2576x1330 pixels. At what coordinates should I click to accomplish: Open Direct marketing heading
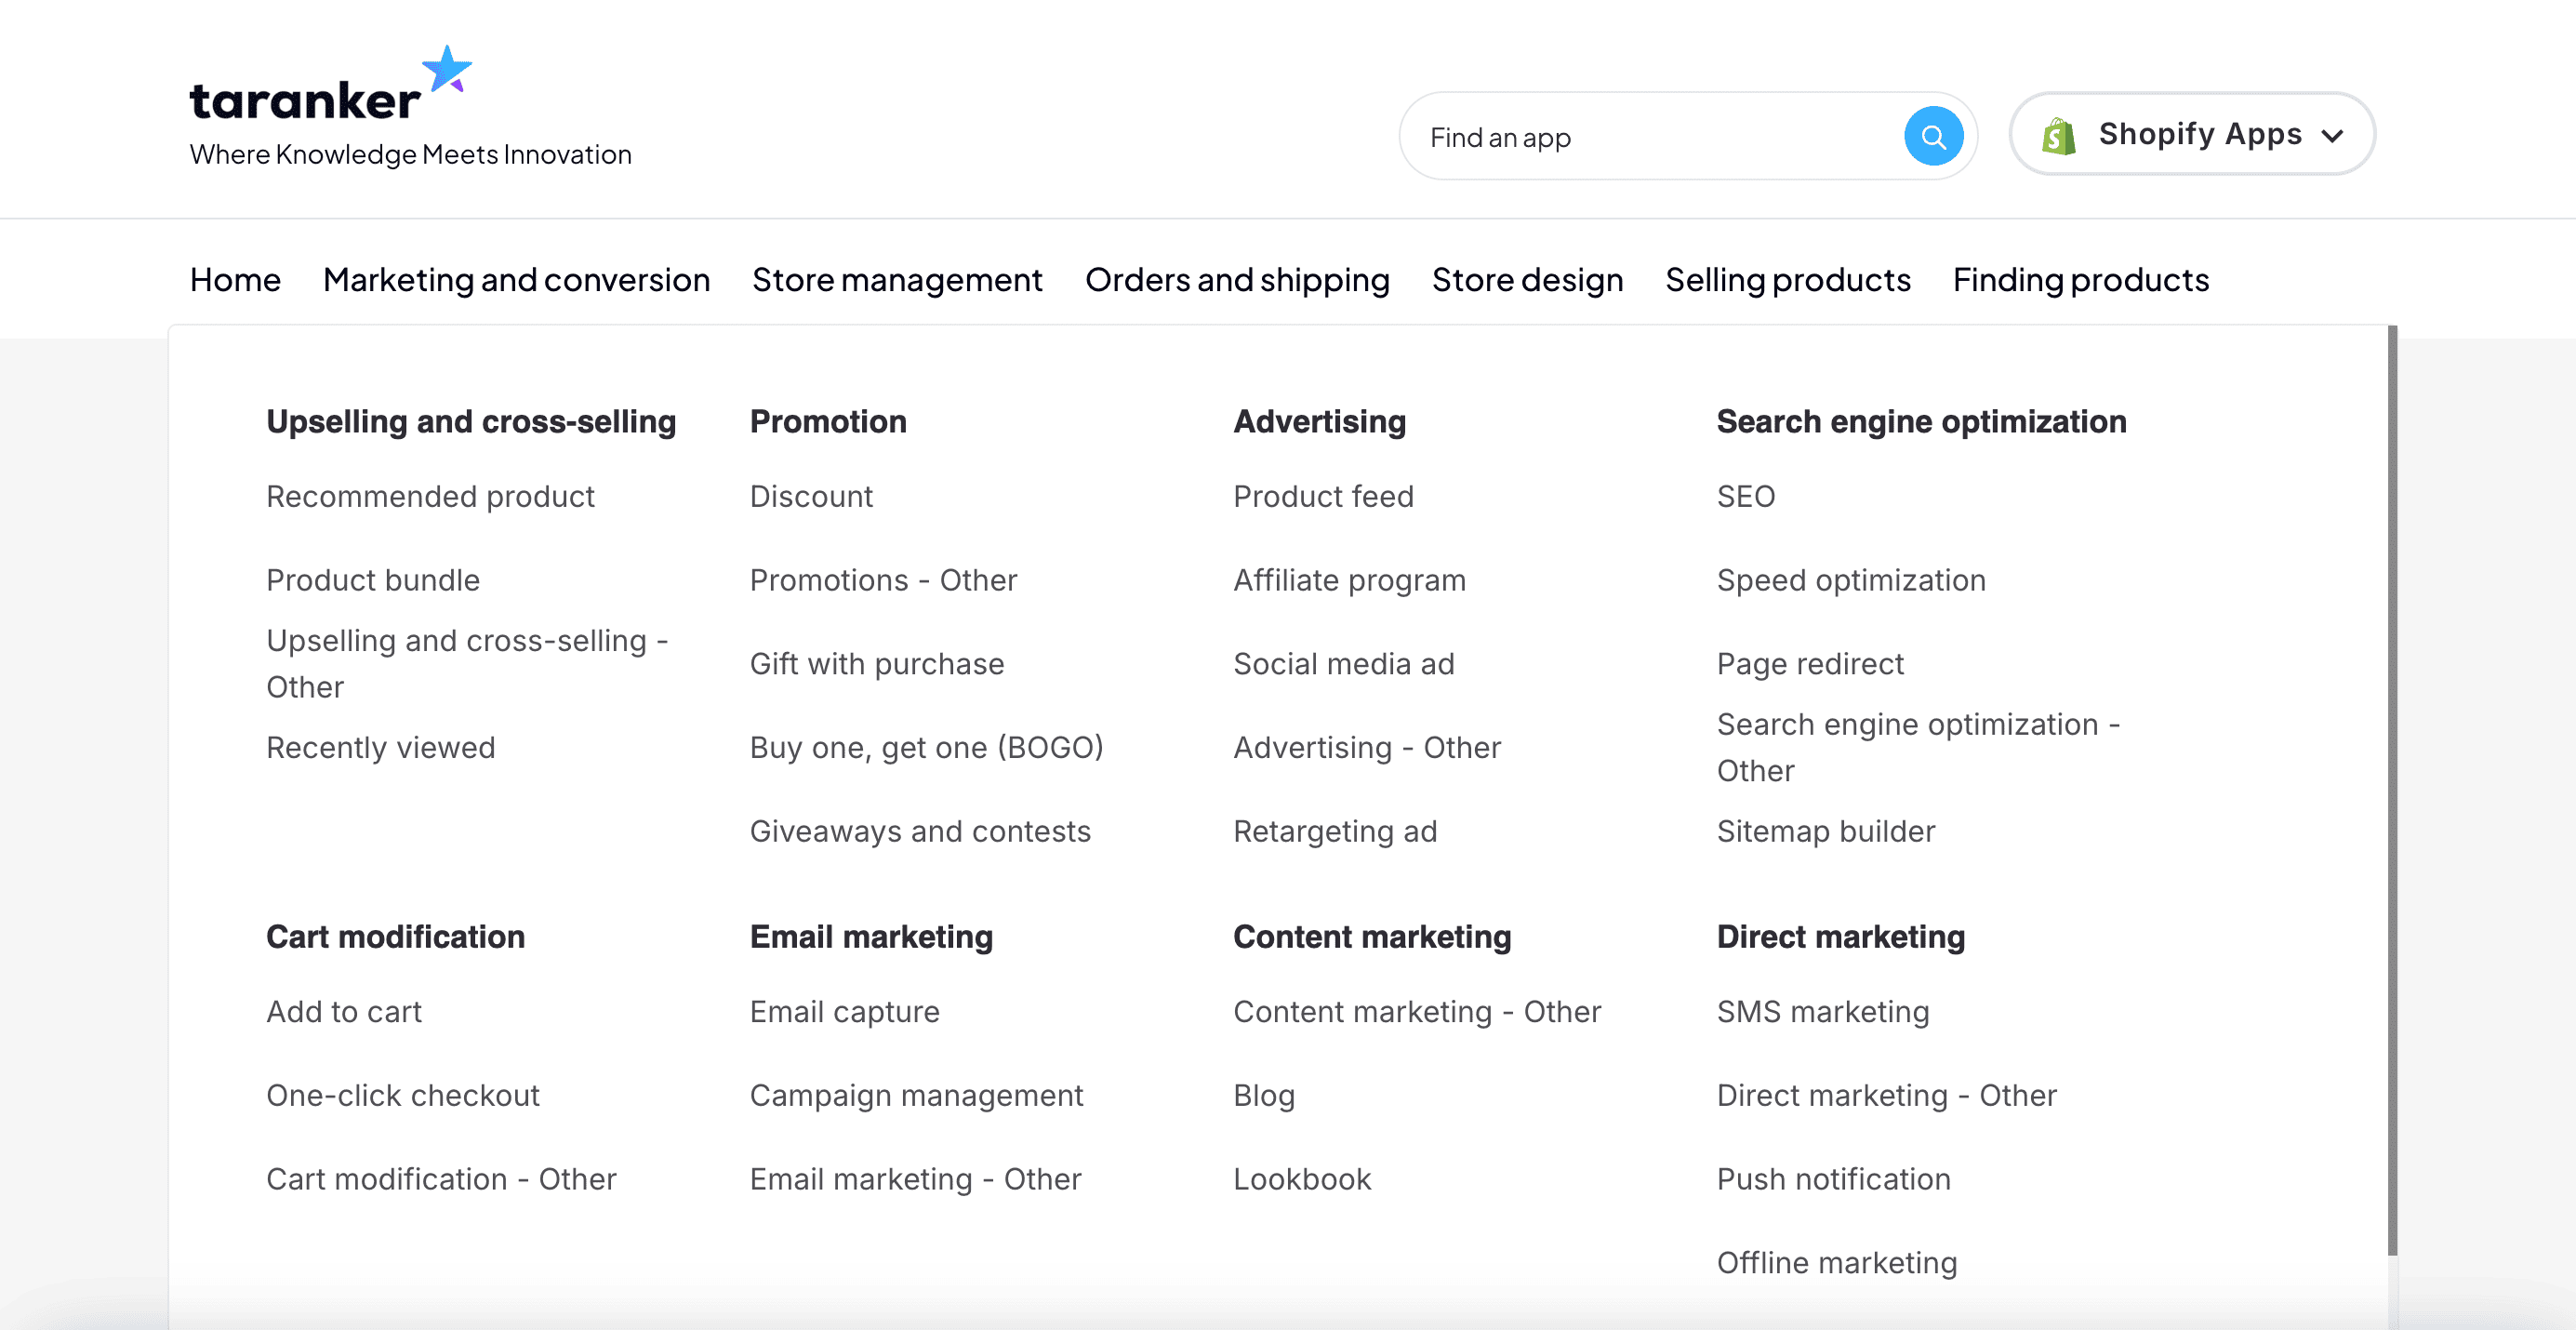pos(1841,937)
